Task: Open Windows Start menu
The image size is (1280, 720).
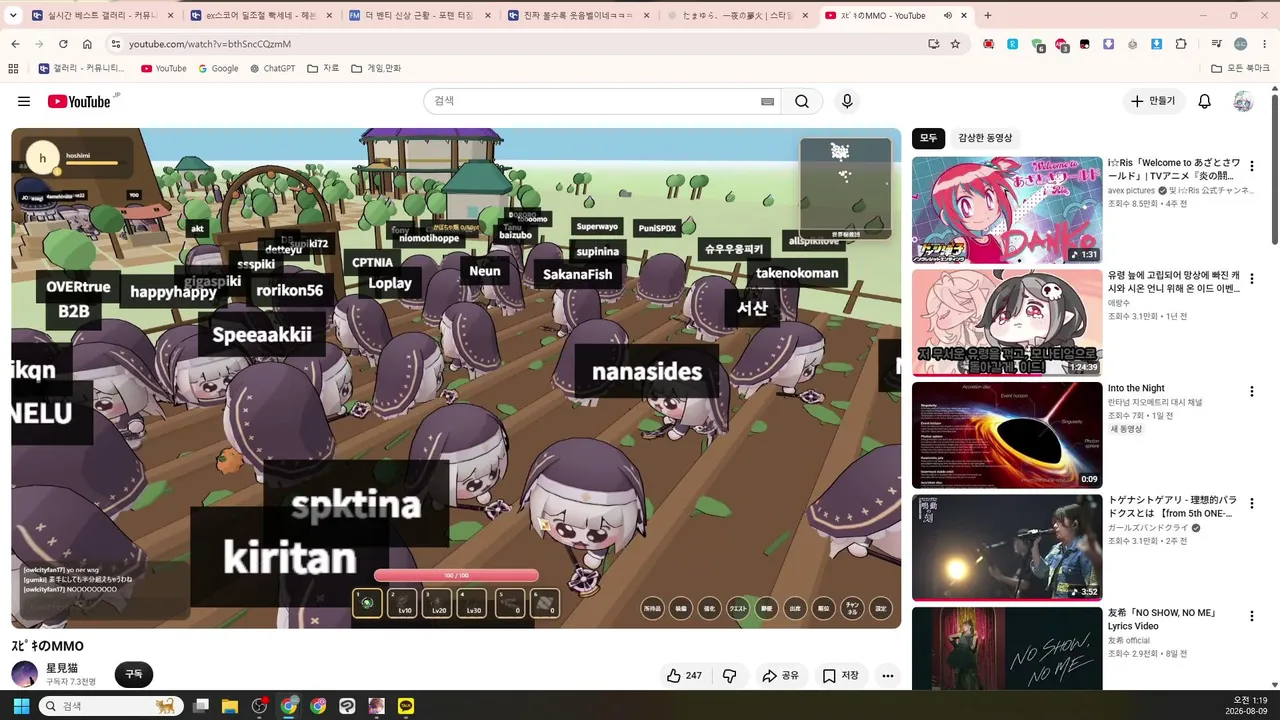Action: (21, 706)
